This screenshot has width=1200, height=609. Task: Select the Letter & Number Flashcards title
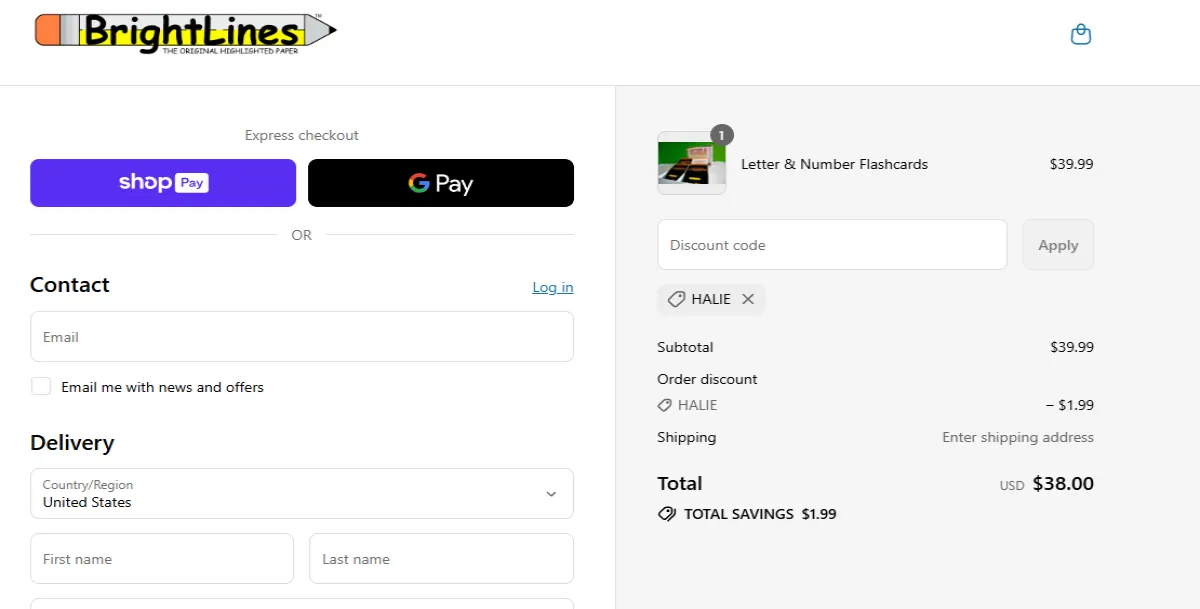[x=834, y=164]
